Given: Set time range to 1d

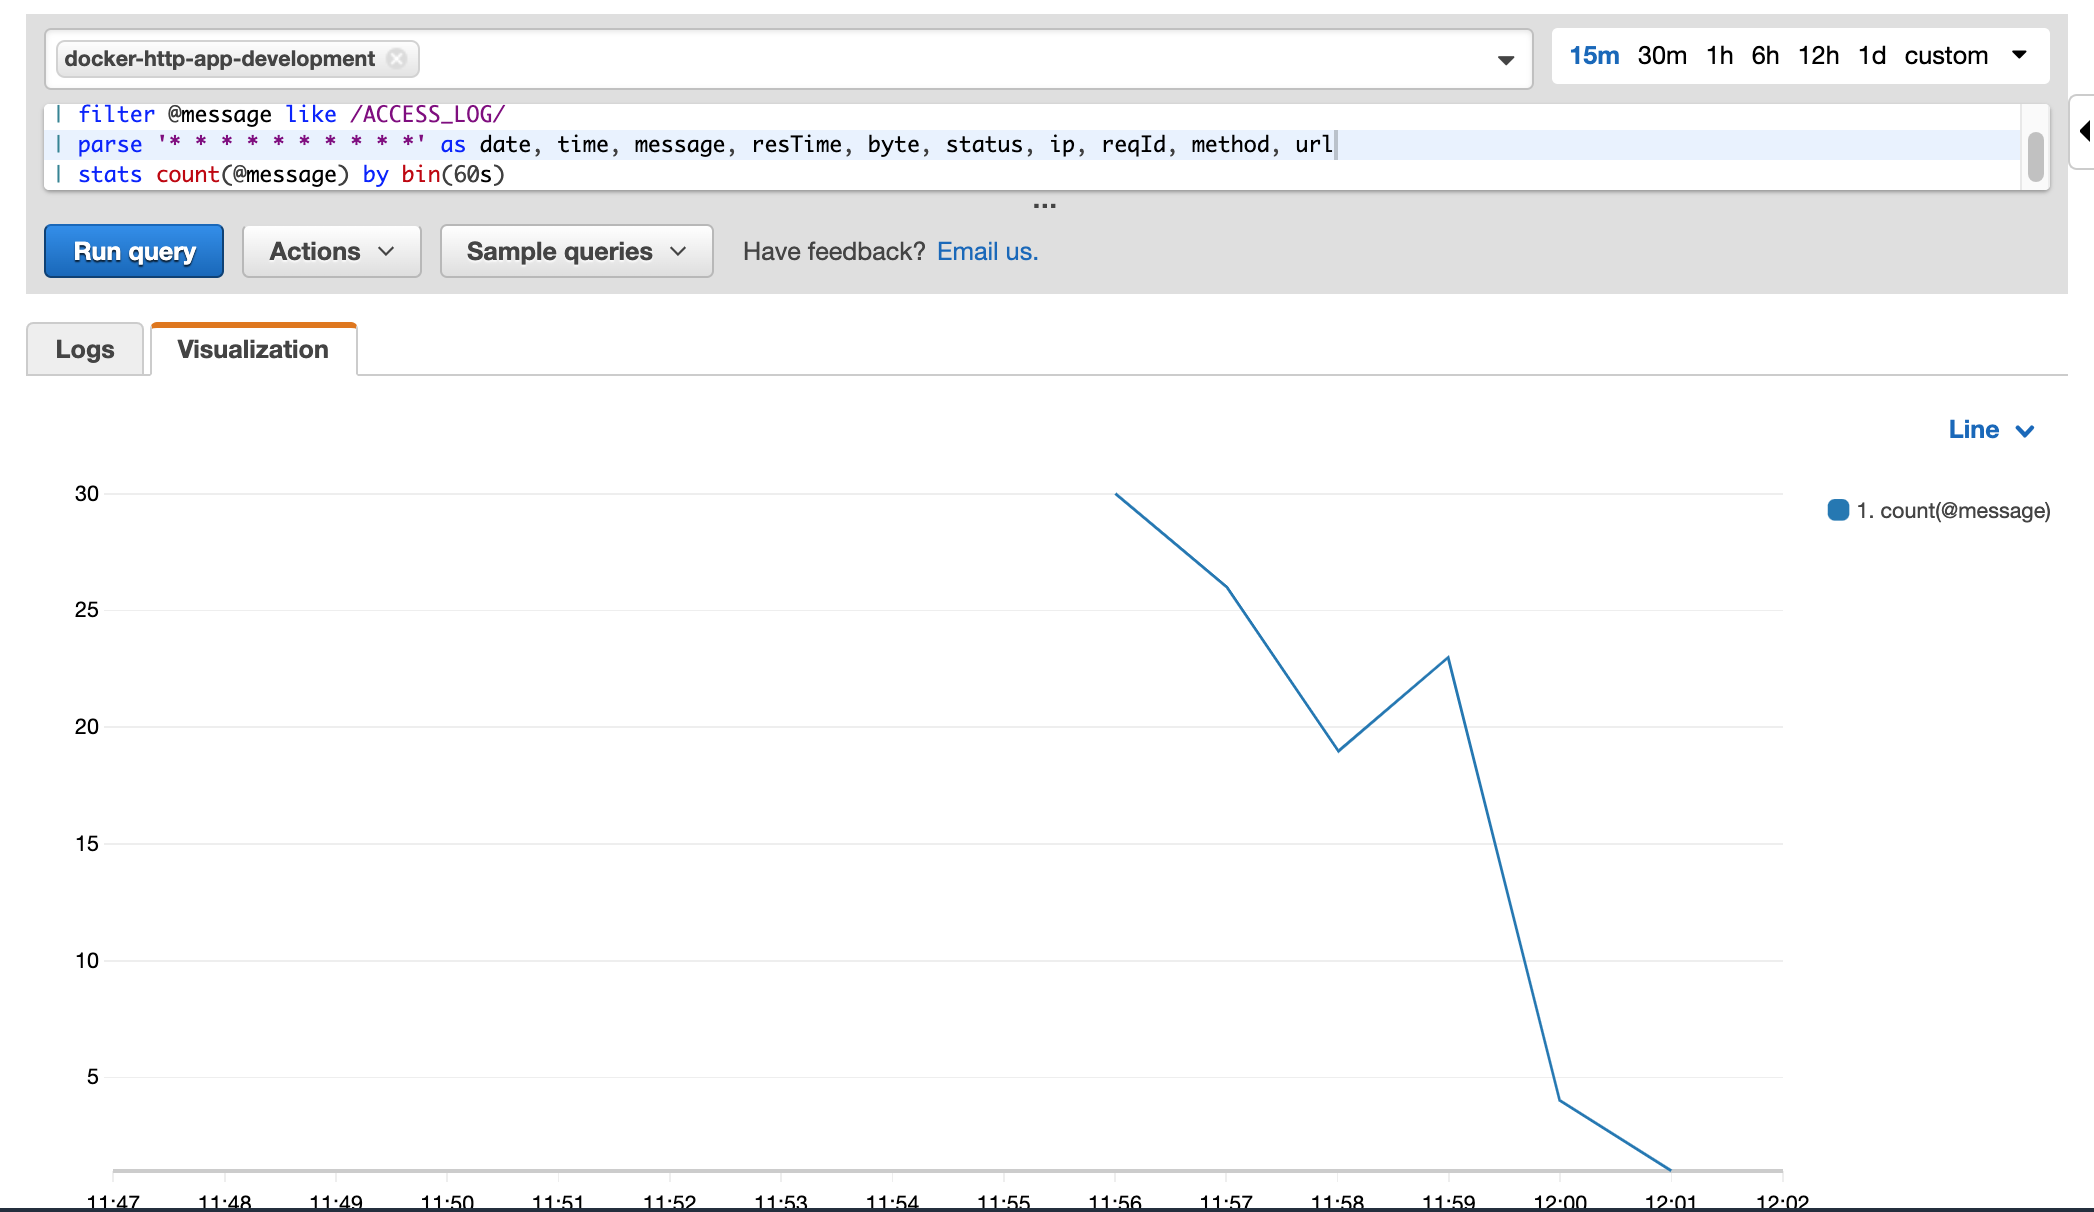Looking at the screenshot, I should click(1871, 56).
